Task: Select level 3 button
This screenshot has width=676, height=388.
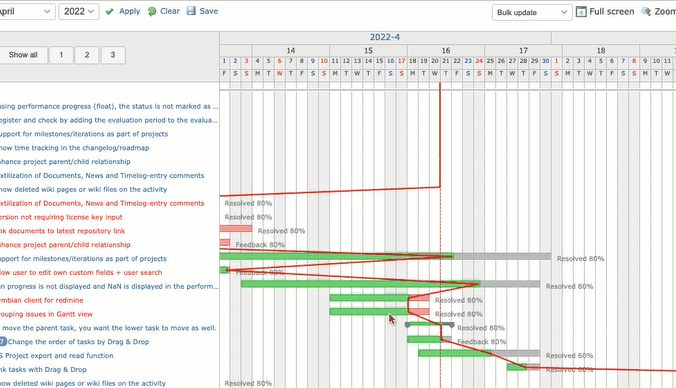Action: (113, 55)
